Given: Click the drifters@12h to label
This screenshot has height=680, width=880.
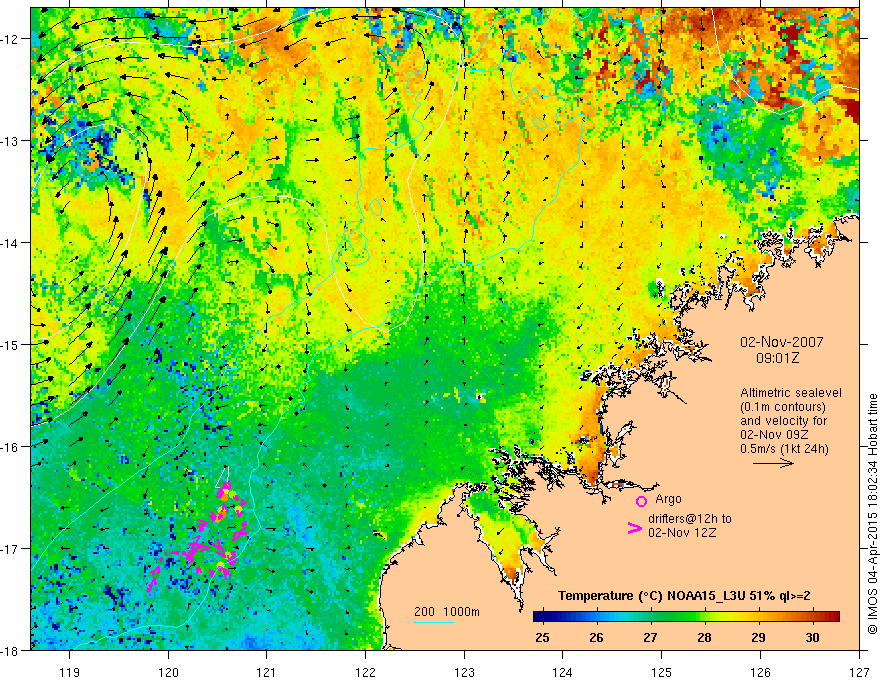Looking at the screenshot, I should point(690,519).
